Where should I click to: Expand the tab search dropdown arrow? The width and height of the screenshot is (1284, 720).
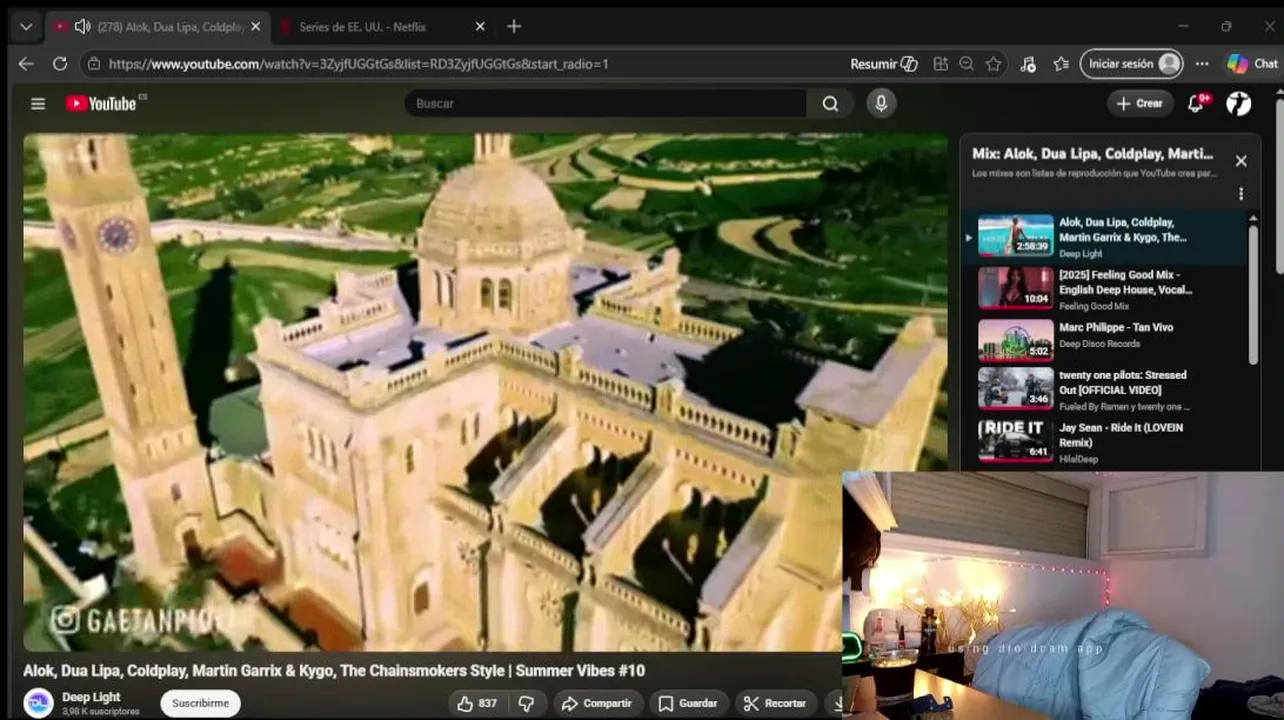pyautogui.click(x=26, y=27)
